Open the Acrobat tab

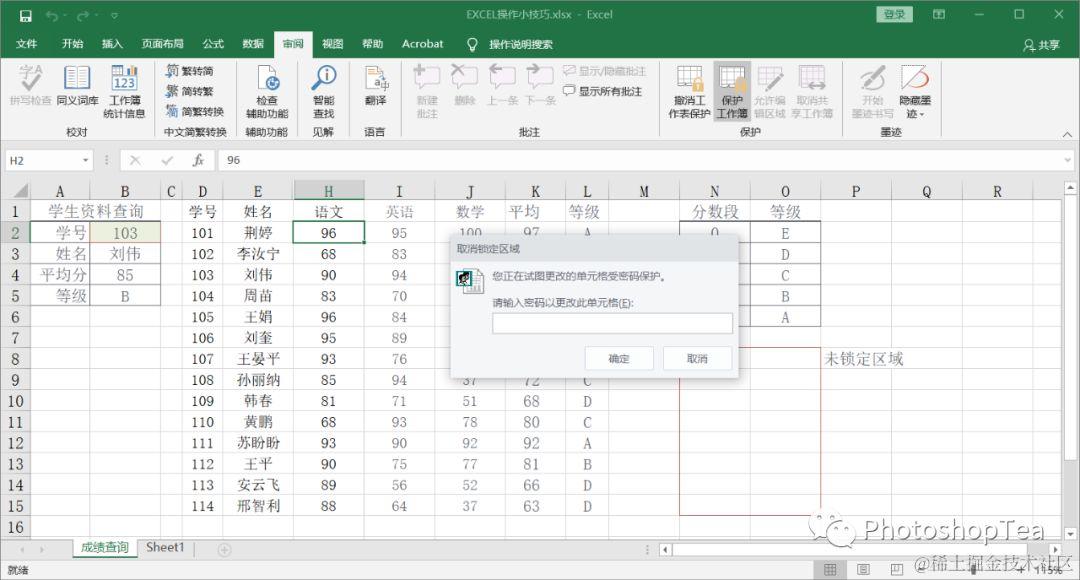point(422,44)
